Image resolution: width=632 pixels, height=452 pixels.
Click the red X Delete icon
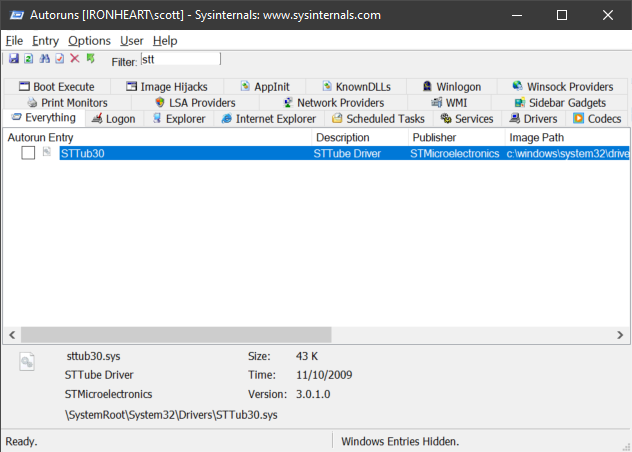(x=75, y=60)
